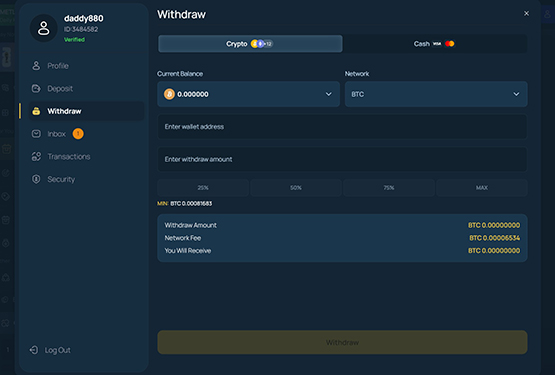The width and height of the screenshot is (555, 375).
Task: Click the Profile person icon
Action: pyautogui.click(x=36, y=66)
